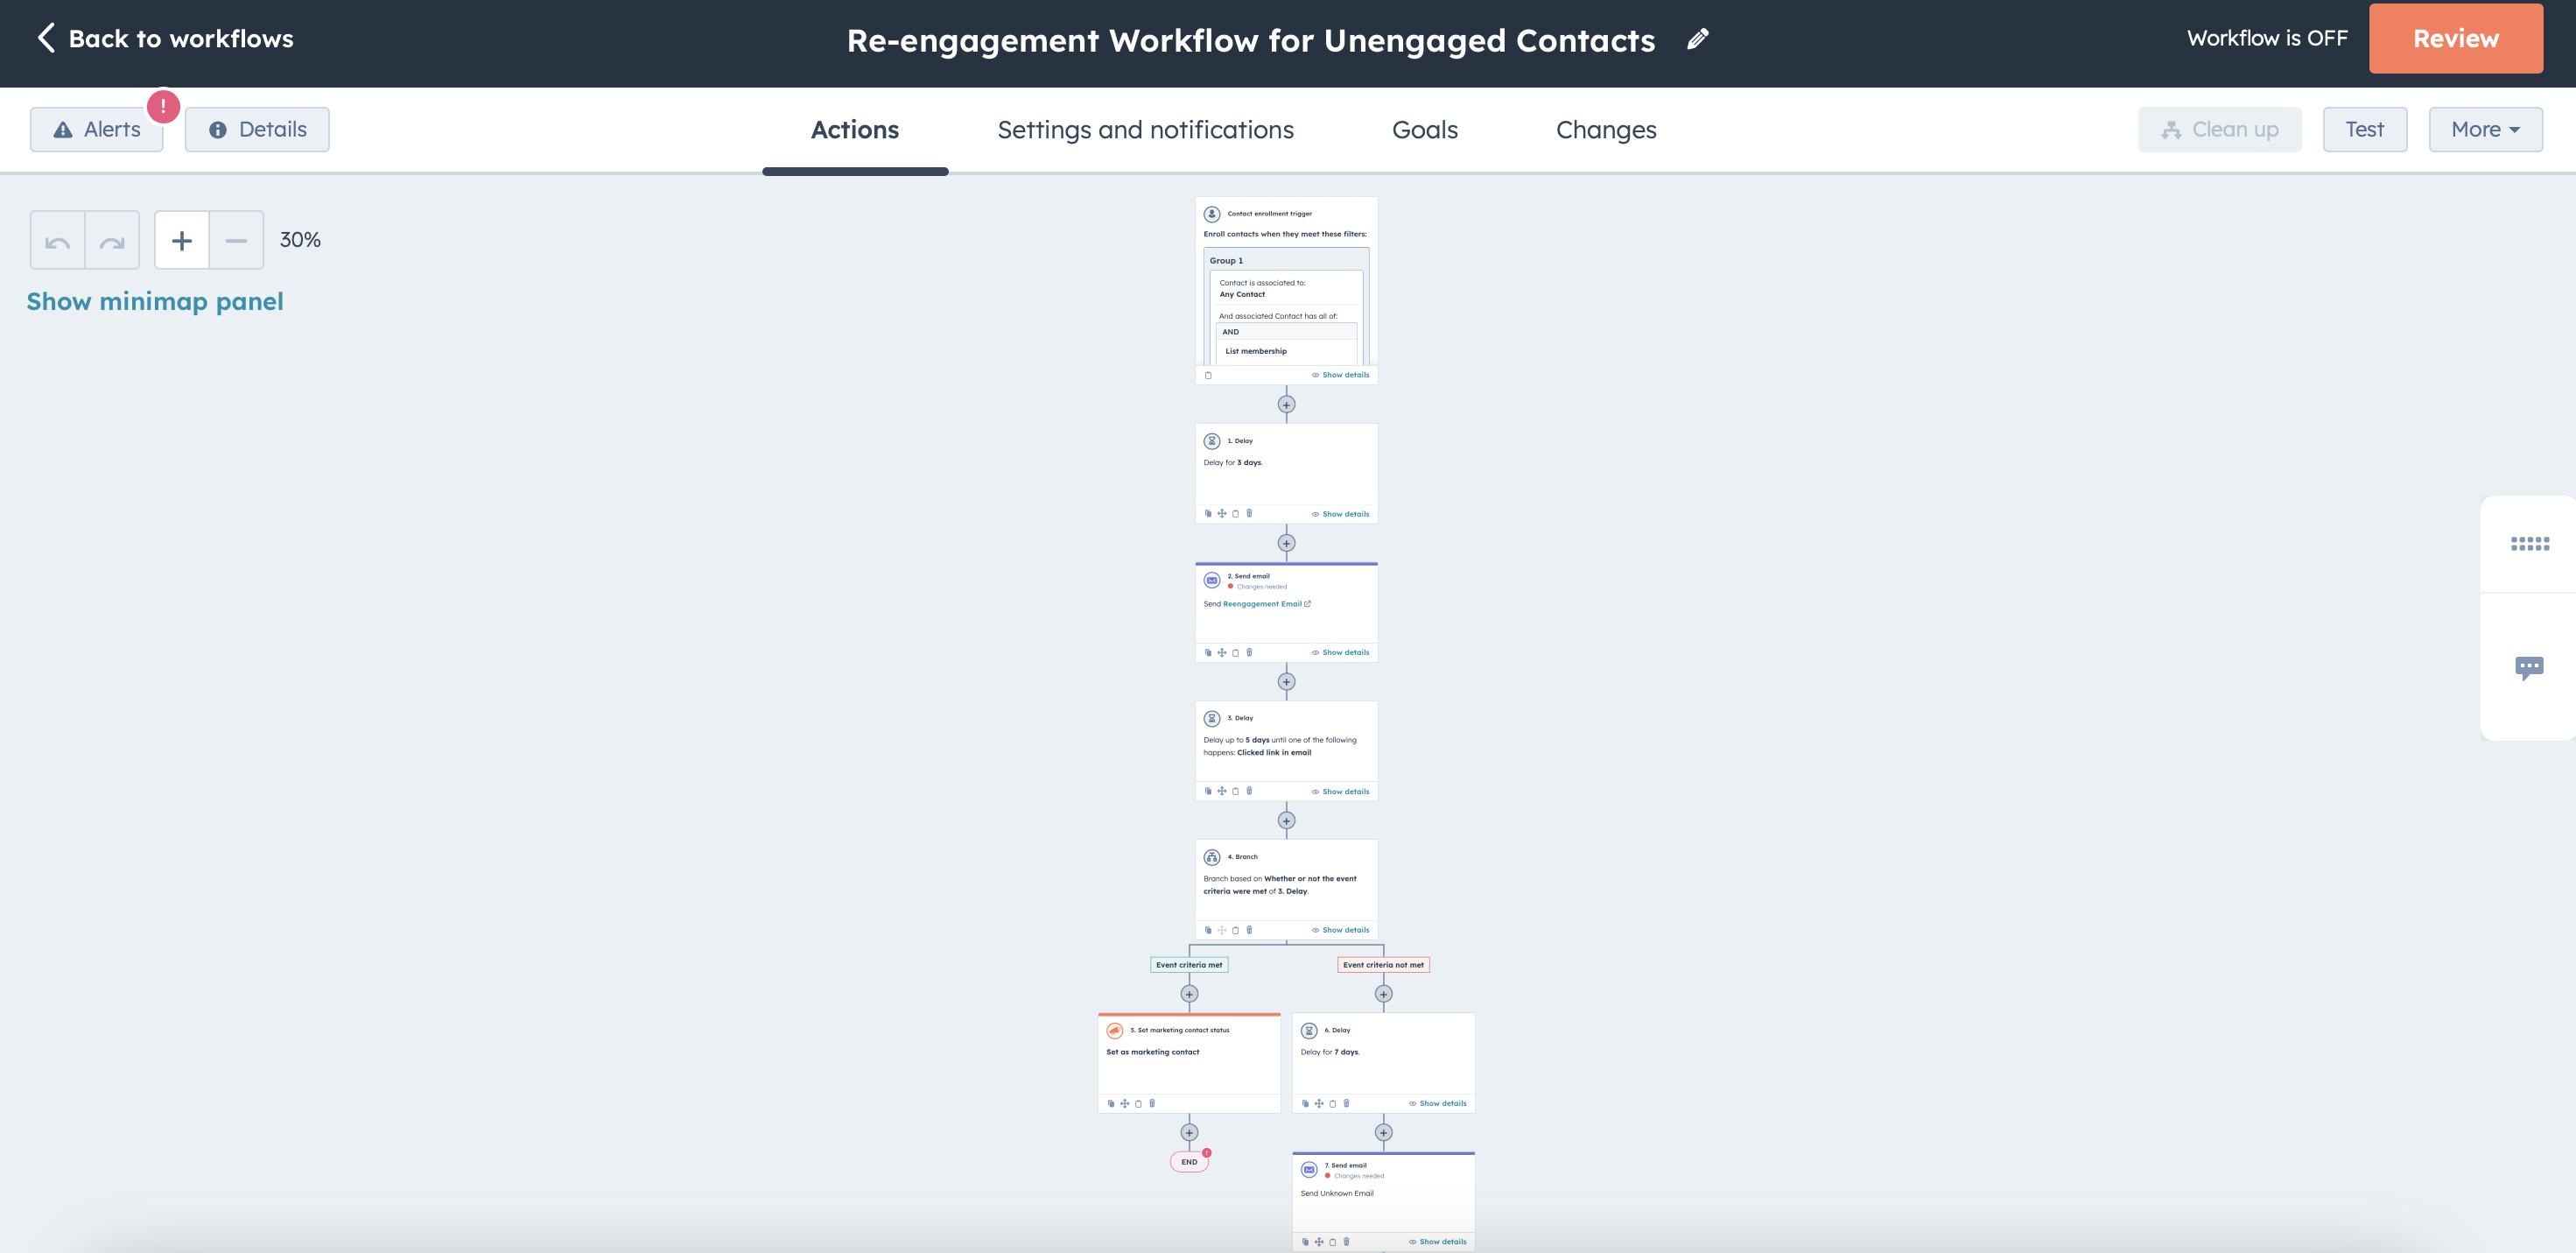Open the Changes tab

pos(1605,129)
